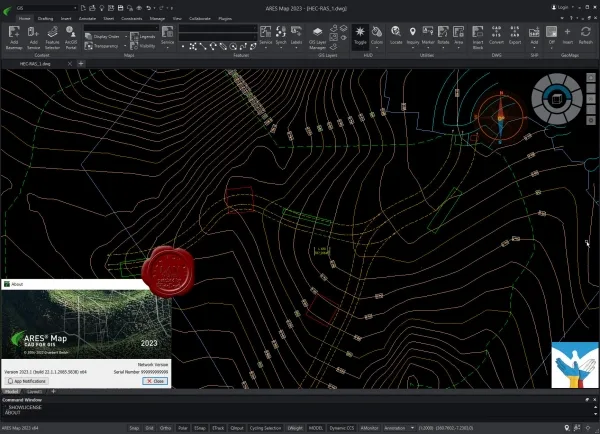Click the Dynamic CCS status button

tap(342, 428)
